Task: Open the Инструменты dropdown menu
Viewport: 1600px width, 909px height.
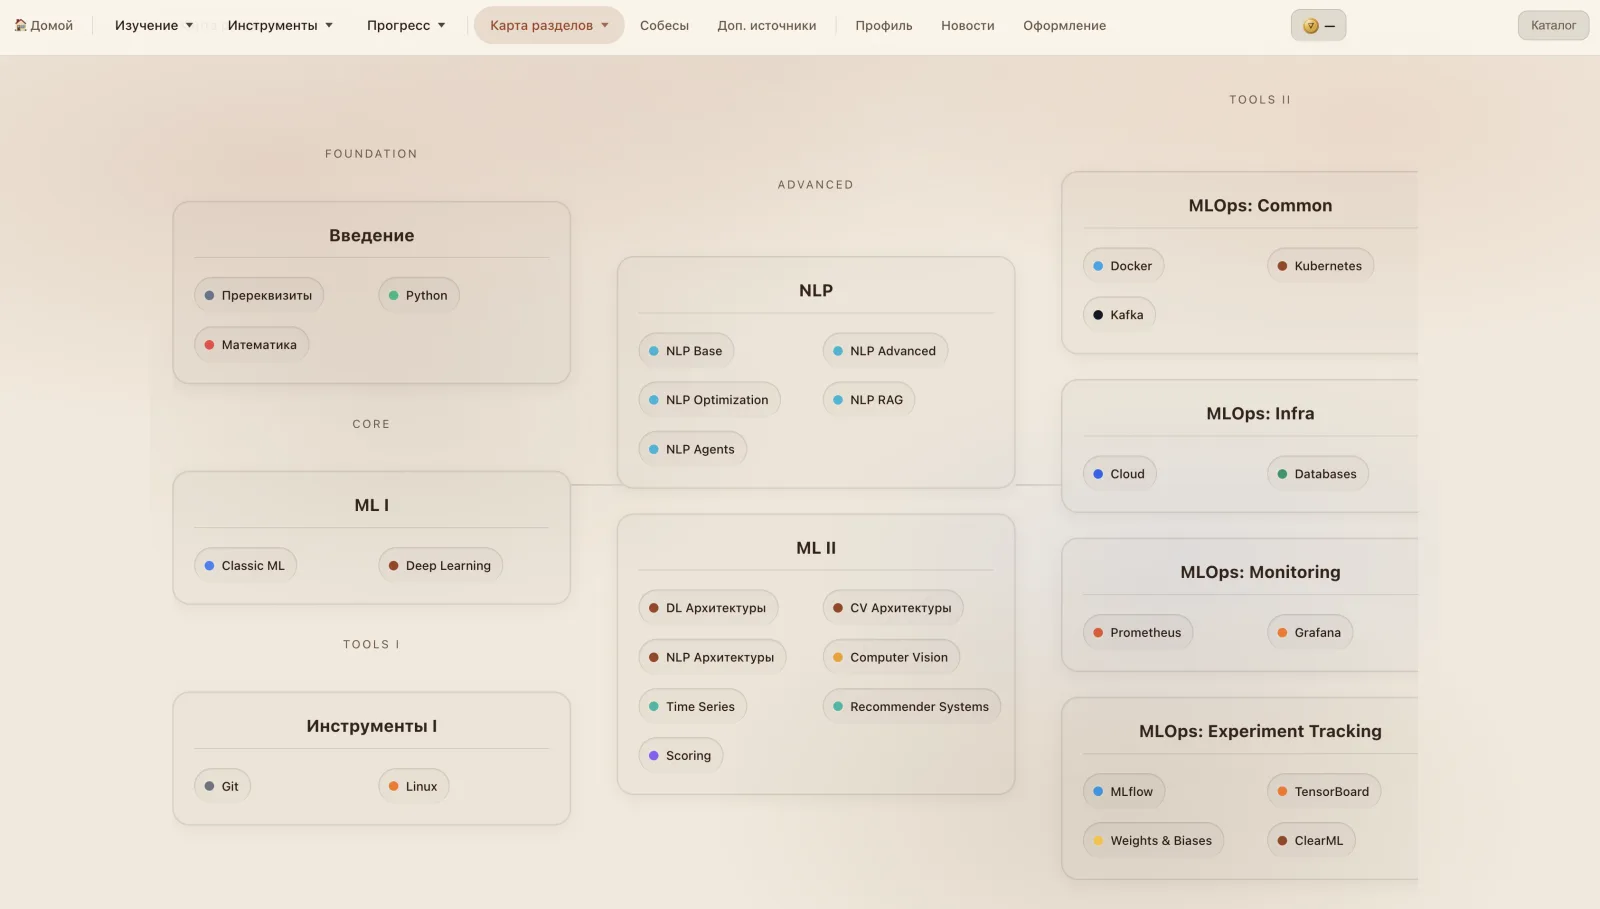Action: pos(279,25)
